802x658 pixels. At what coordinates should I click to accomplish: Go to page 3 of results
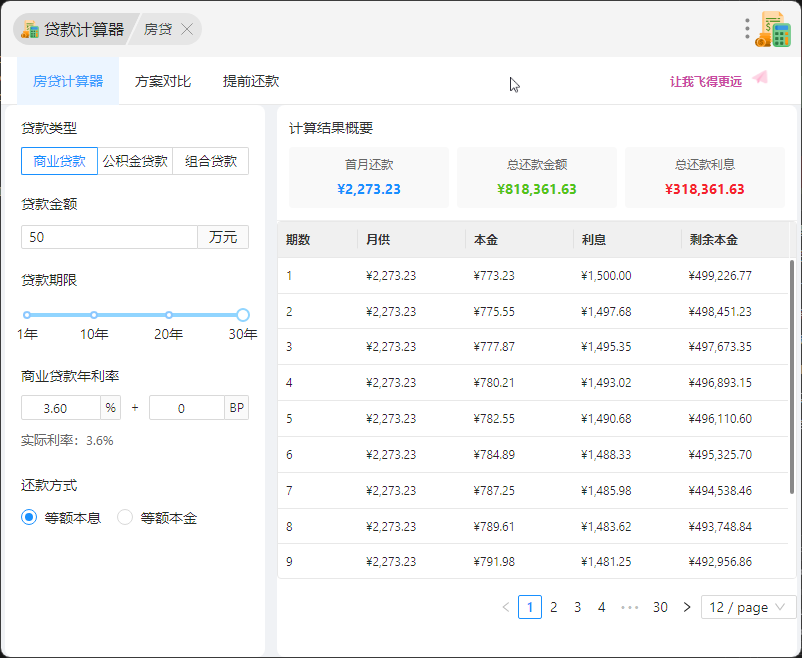click(x=577, y=607)
